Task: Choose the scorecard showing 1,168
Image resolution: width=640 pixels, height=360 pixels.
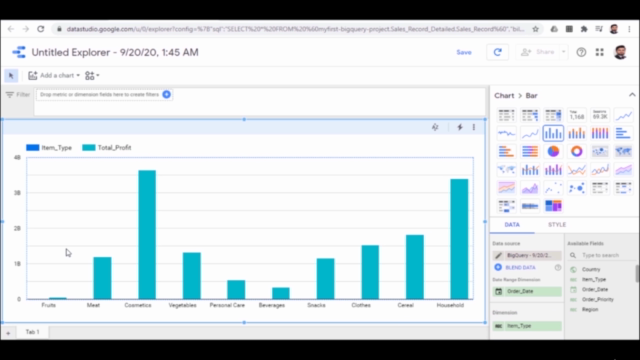Action: point(577,116)
